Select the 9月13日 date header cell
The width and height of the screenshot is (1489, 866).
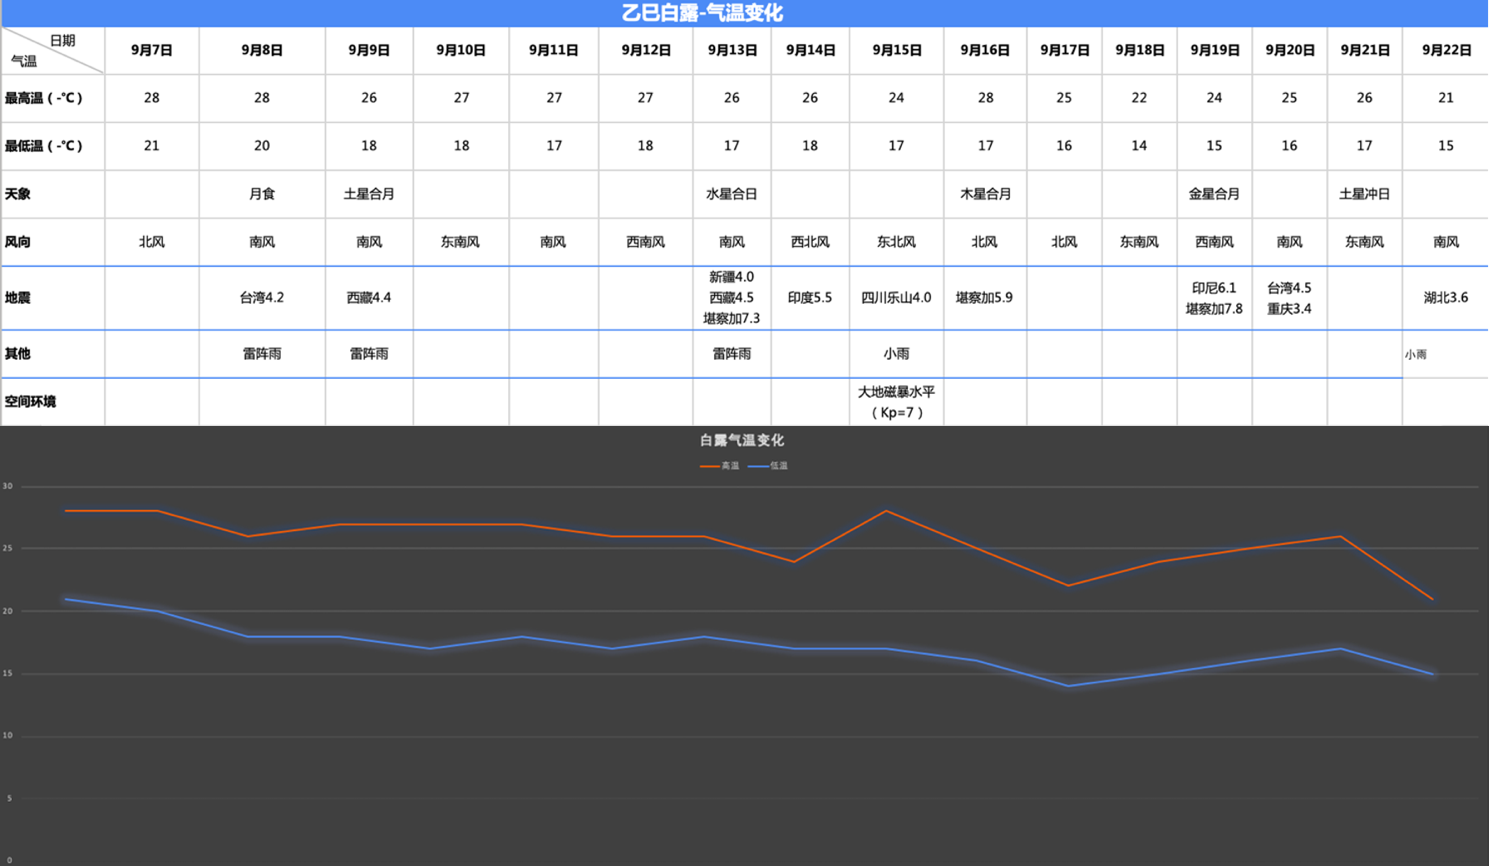point(732,50)
